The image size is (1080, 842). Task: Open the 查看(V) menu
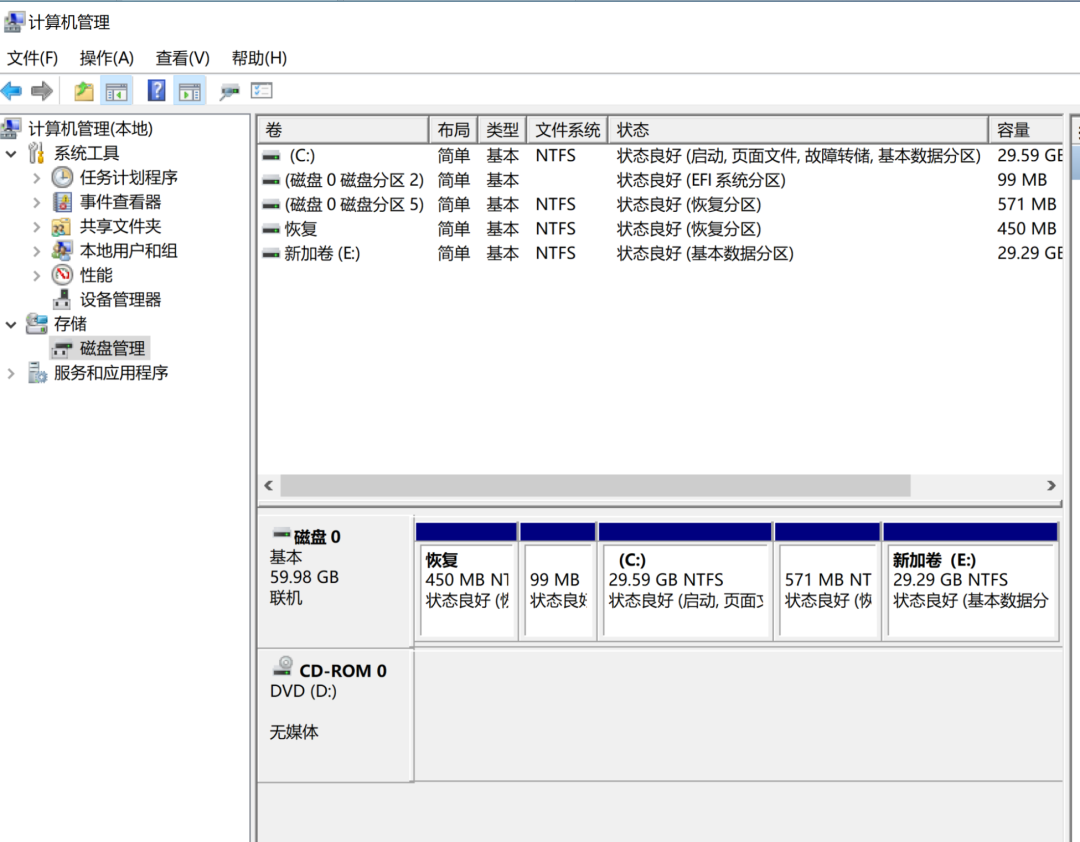(183, 58)
